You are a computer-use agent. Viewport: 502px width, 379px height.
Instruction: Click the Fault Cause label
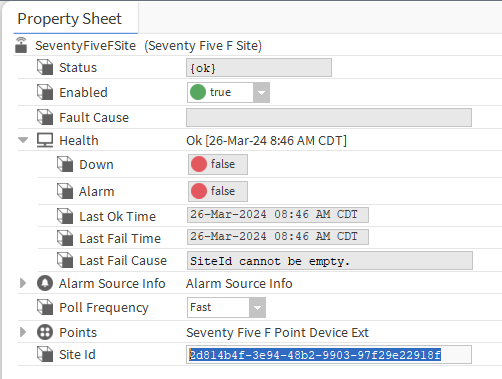point(94,118)
